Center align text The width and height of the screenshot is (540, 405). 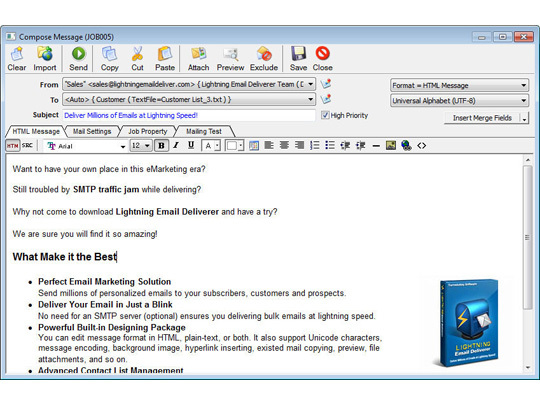284,146
